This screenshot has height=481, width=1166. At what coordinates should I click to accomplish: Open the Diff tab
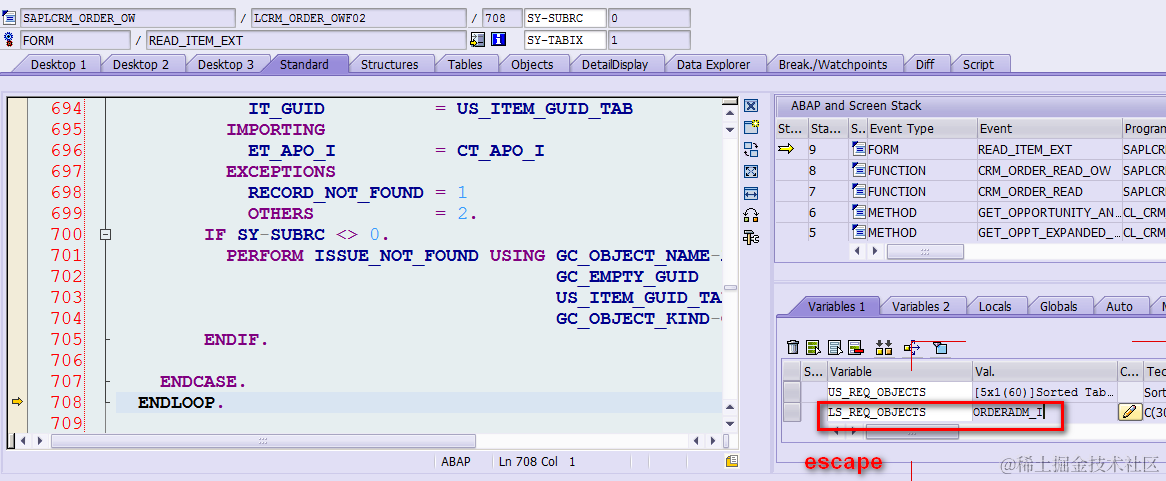click(925, 65)
